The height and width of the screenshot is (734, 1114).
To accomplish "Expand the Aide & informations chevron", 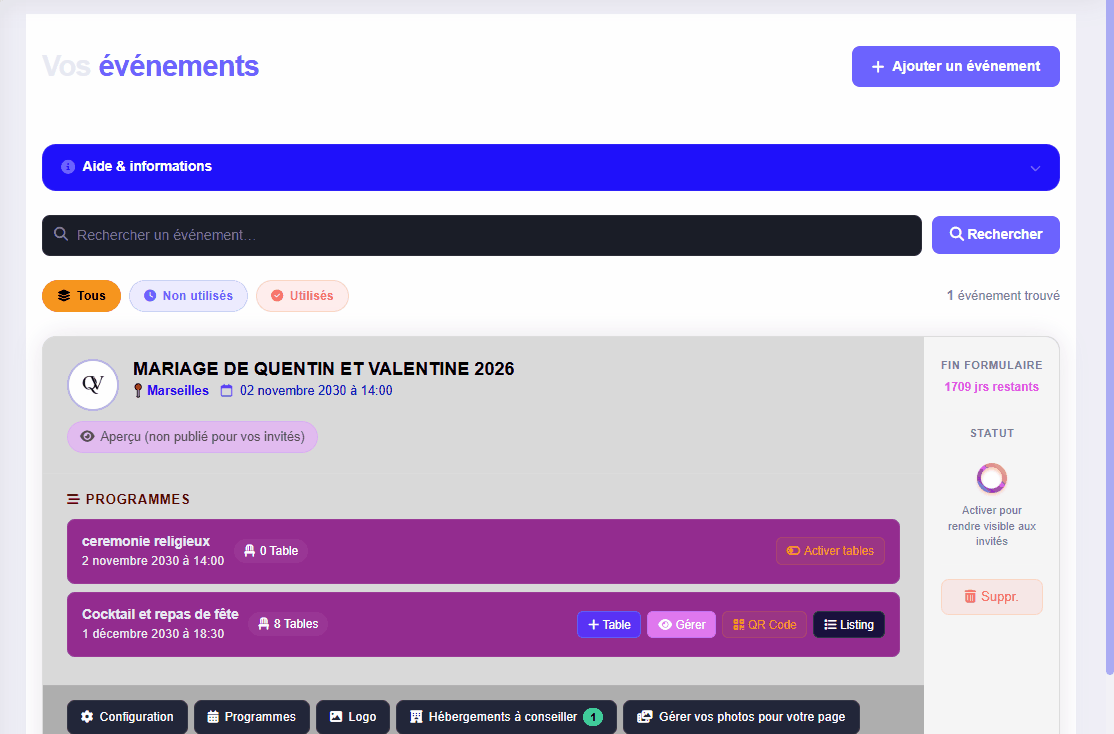I will pyautogui.click(x=1035, y=168).
